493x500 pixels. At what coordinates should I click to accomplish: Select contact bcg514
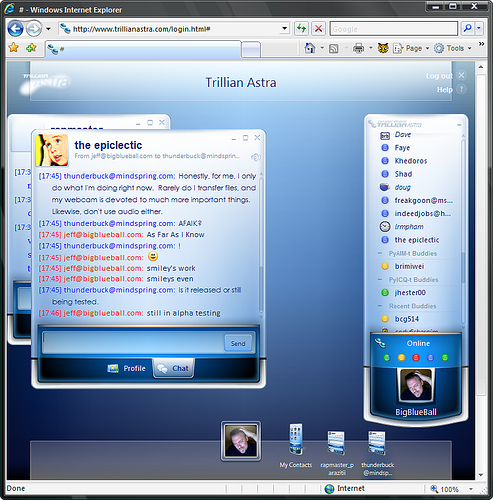pyautogui.click(x=407, y=319)
